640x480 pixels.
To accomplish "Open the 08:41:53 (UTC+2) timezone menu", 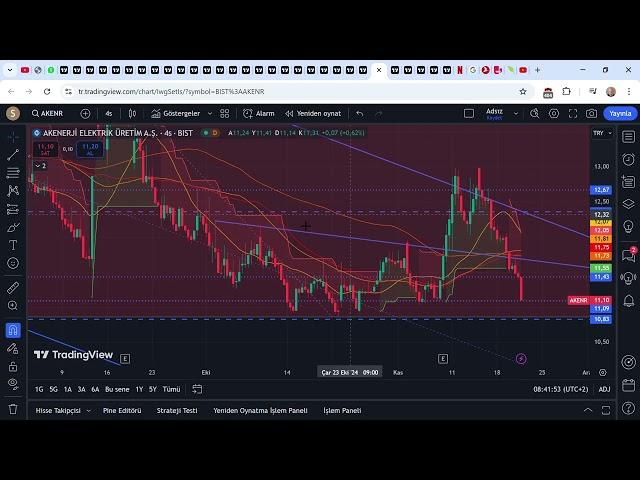I will tap(561, 389).
